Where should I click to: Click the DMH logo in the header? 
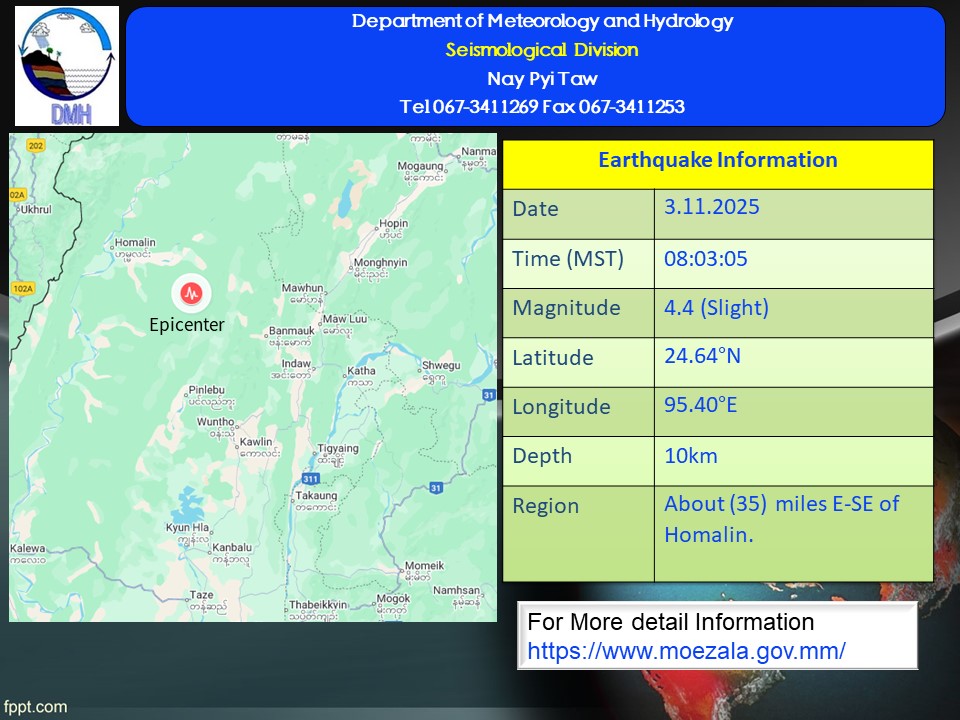(67, 66)
